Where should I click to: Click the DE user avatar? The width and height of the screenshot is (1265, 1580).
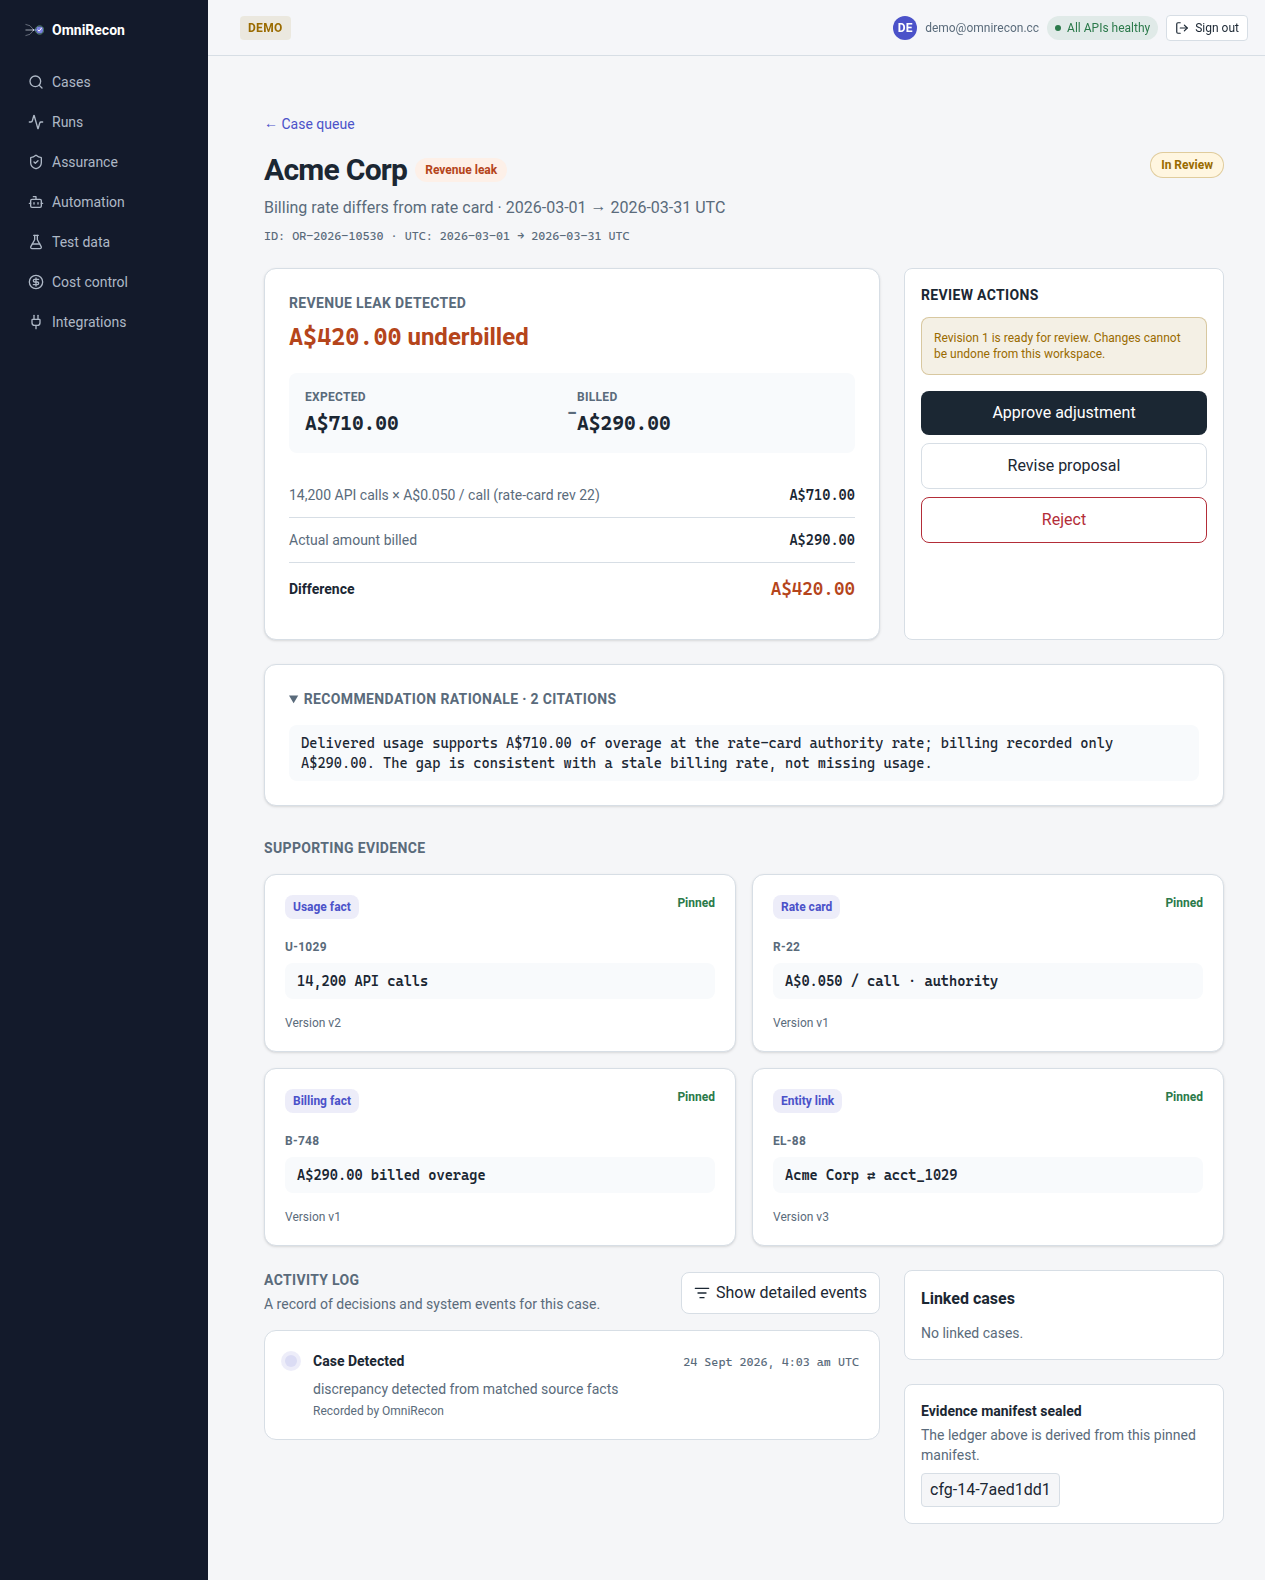(905, 28)
